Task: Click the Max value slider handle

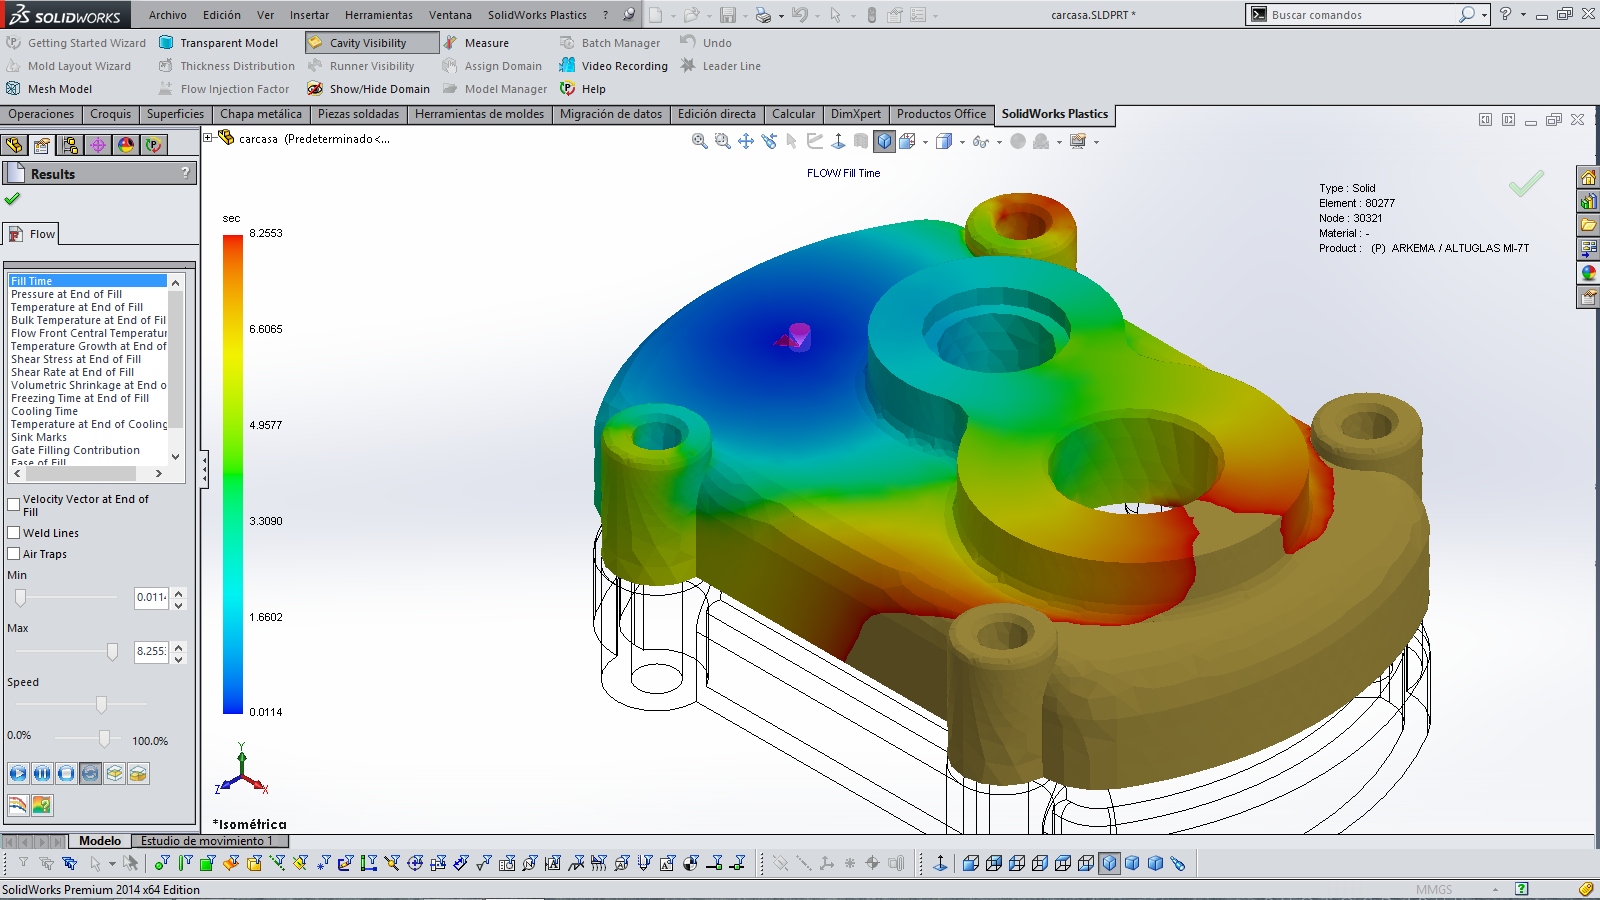Action: coord(112,652)
